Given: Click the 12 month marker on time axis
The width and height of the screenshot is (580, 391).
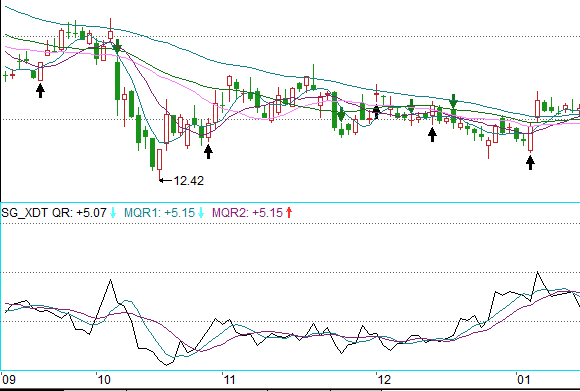Looking at the screenshot, I should pyautogui.click(x=384, y=380).
